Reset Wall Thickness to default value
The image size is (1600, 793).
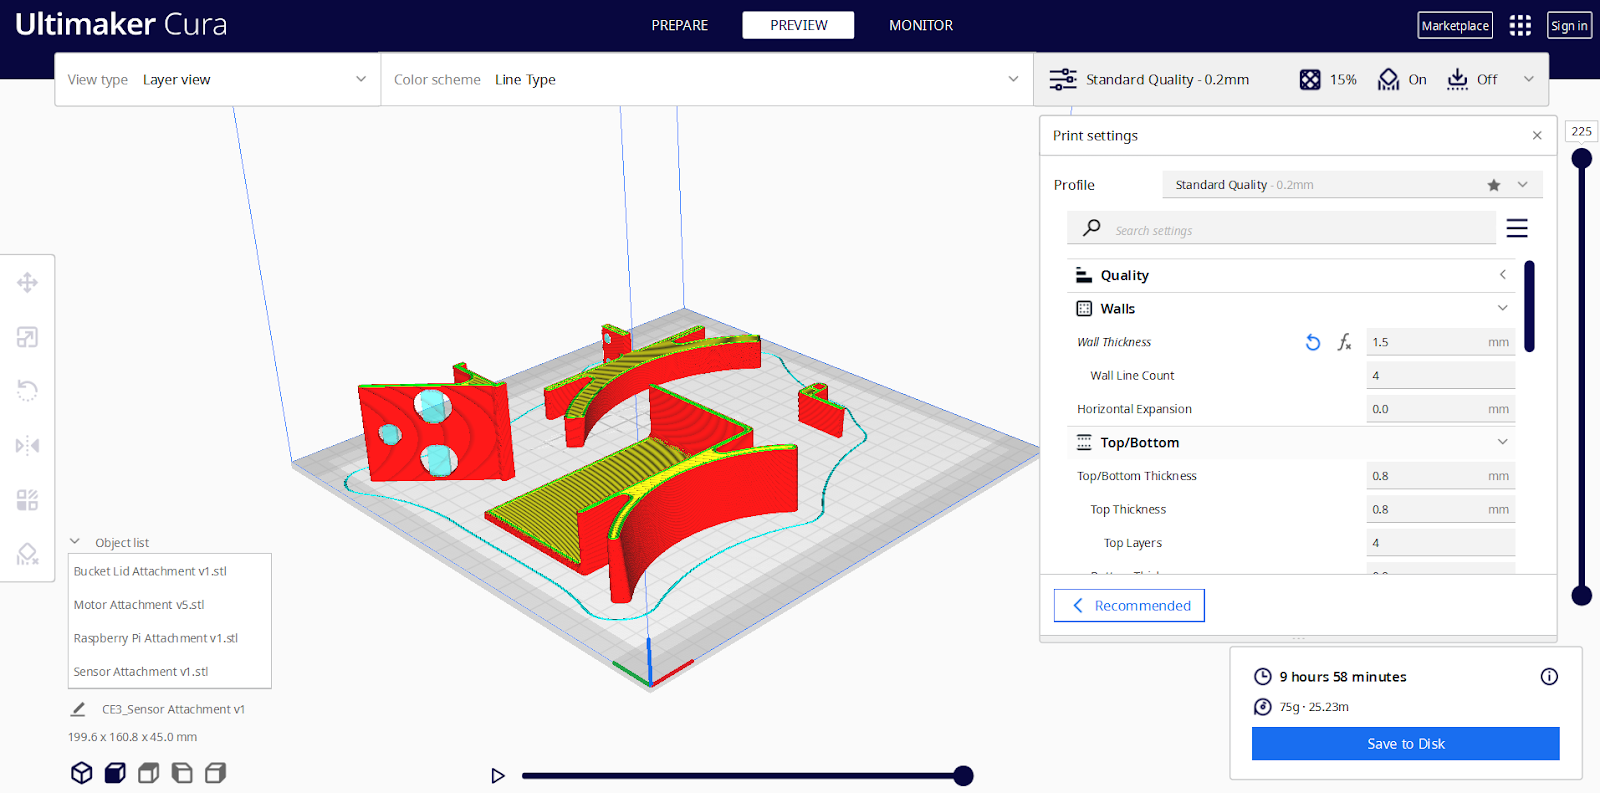click(x=1313, y=342)
